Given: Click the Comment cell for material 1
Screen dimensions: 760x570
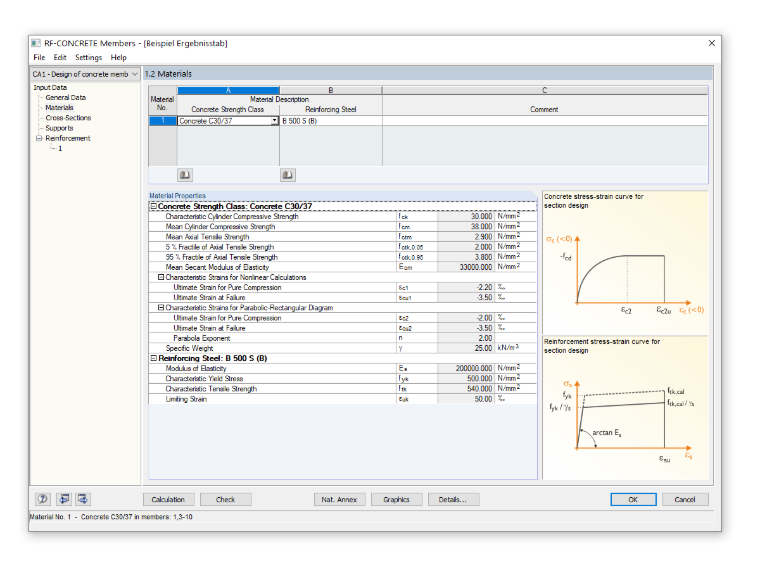Looking at the screenshot, I should tap(545, 121).
